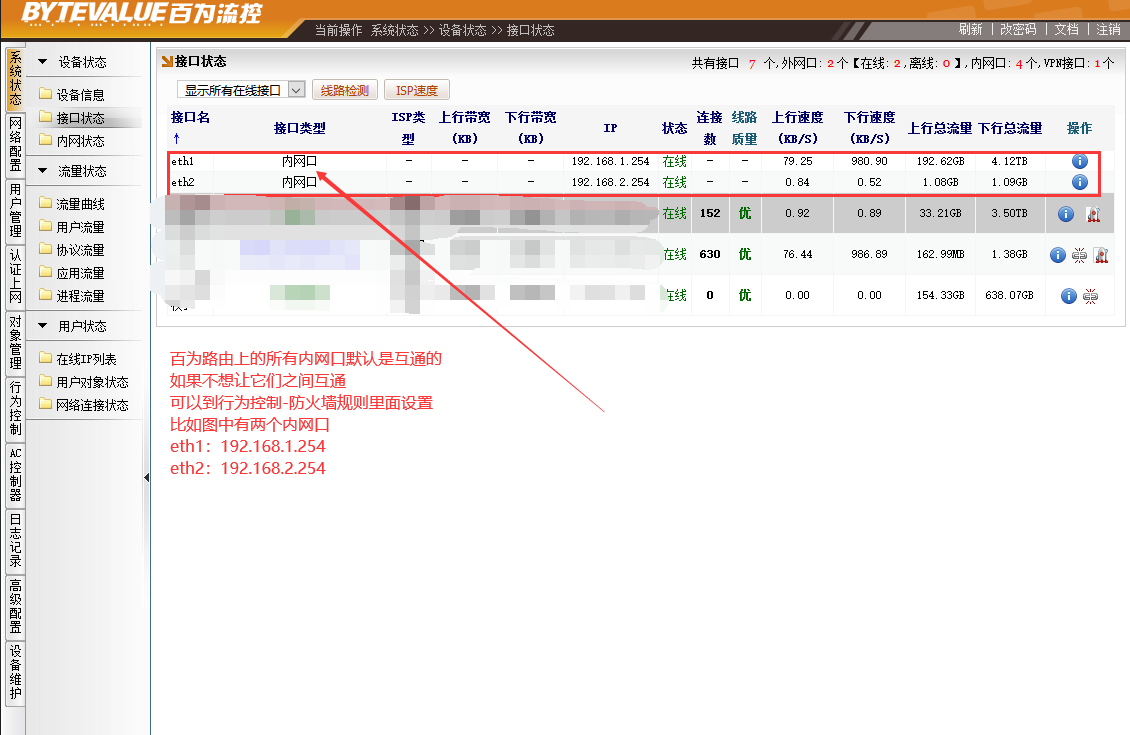Click the broken link icon in the 162.99MB row
The width and height of the screenshot is (1130, 735).
(1079, 255)
